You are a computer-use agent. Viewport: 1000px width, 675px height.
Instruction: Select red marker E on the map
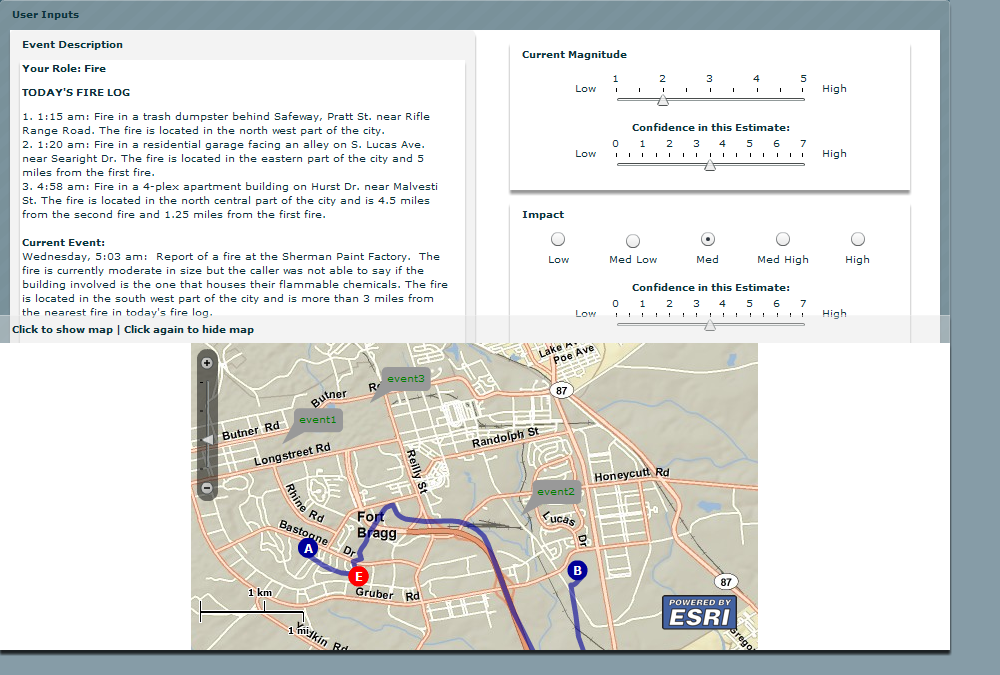358,576
